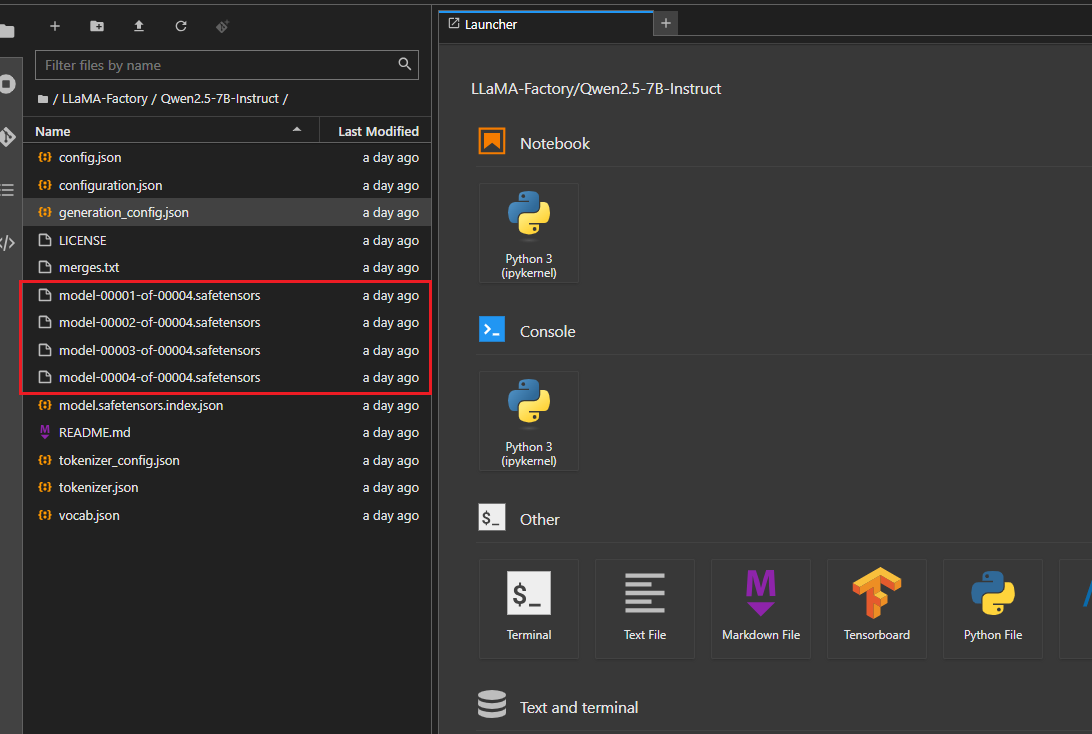Open the Running Terminals and Kernels sidebar
Image resolution: width=1092 pixels, height=734 pixels.
coord(7,84)
